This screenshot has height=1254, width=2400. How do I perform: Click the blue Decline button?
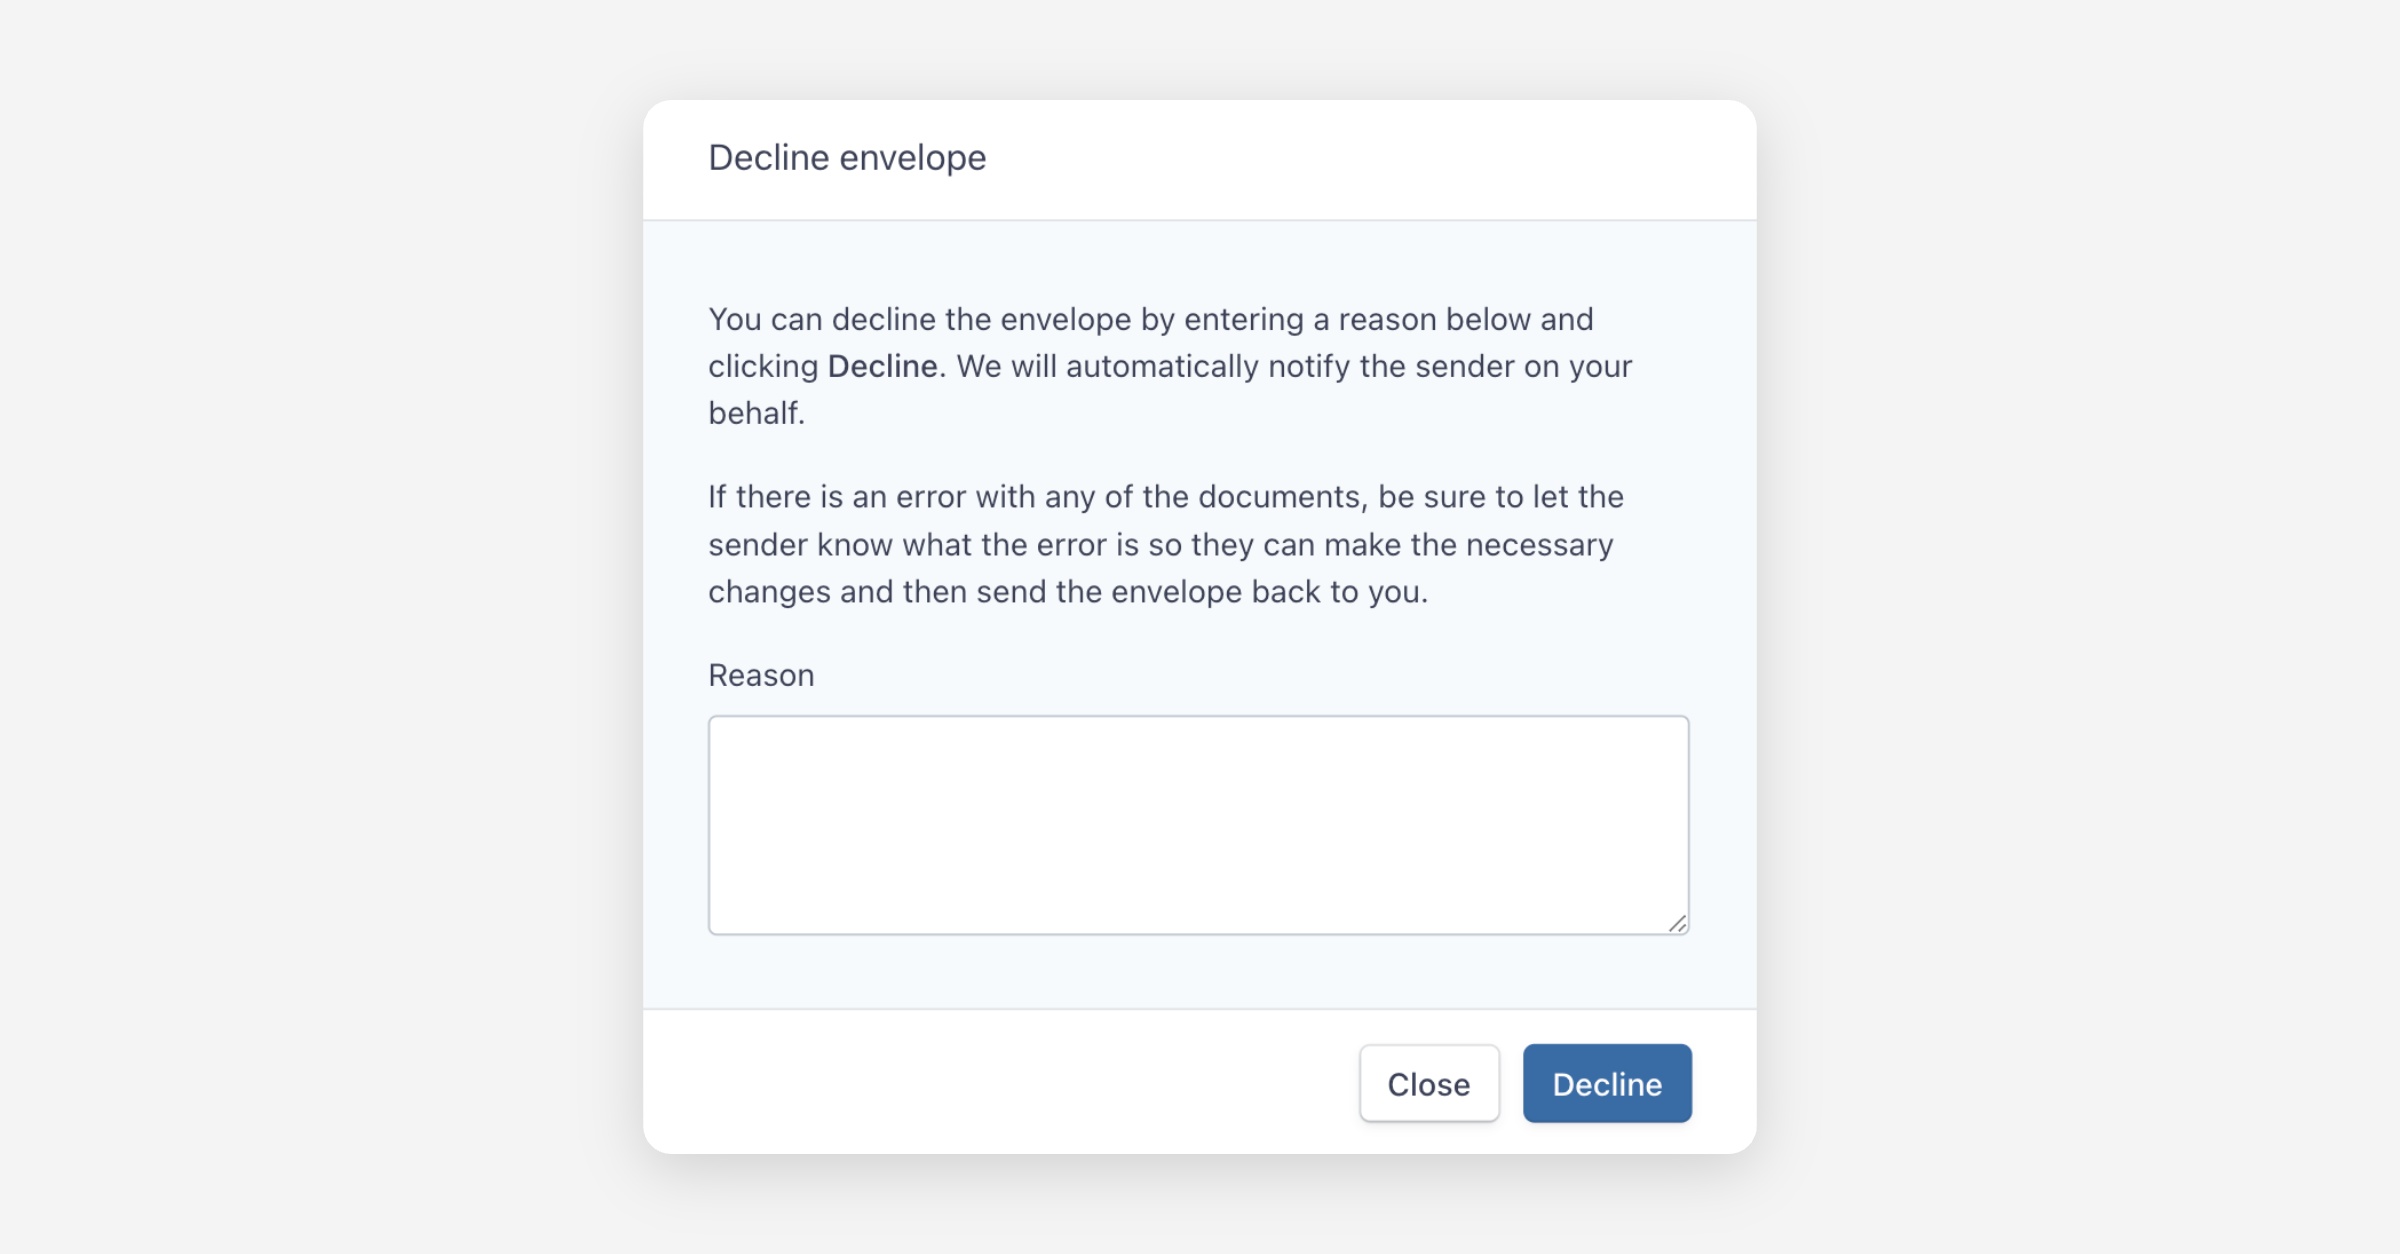coord(1606,1084)
